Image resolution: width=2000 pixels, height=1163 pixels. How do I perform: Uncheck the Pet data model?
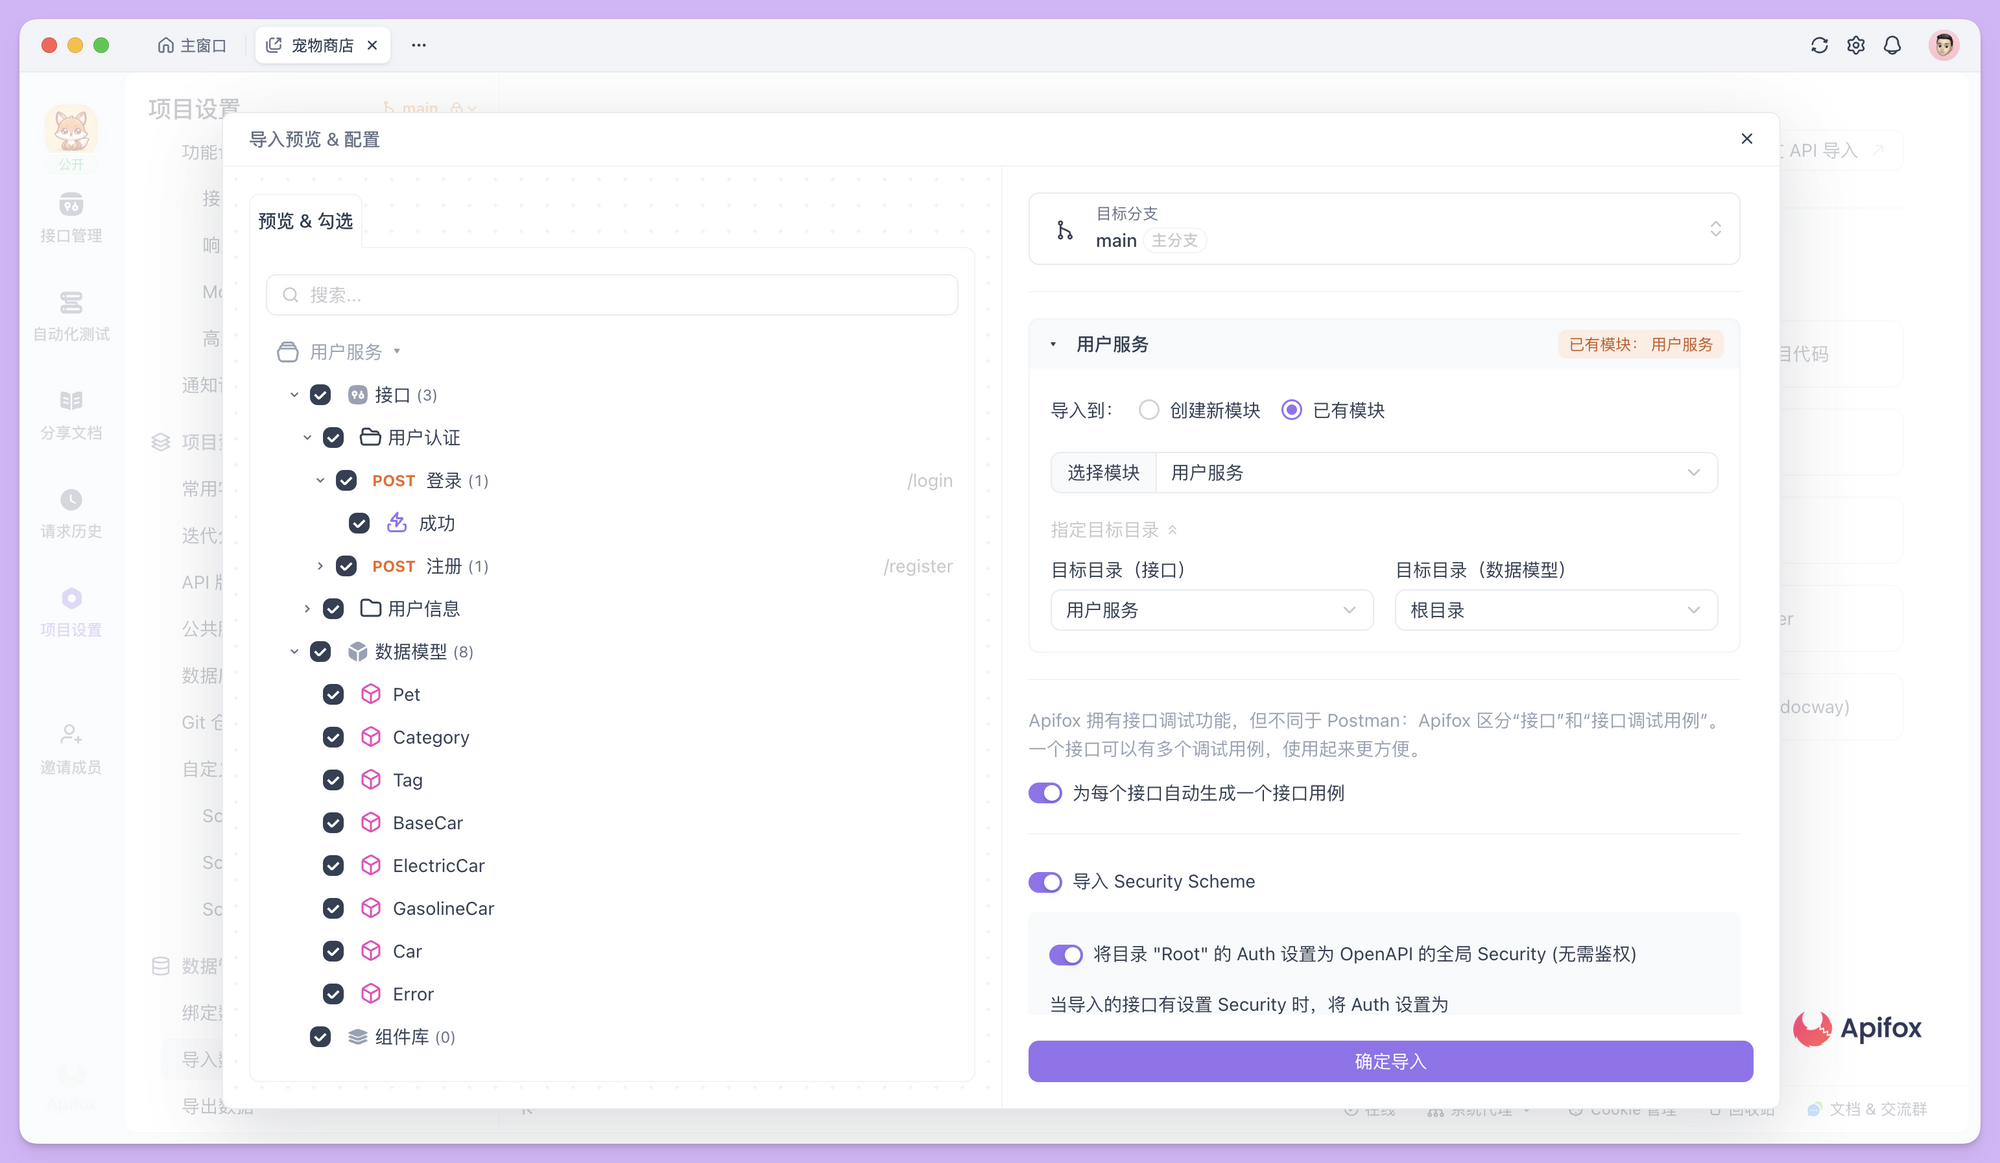[333, 694]
